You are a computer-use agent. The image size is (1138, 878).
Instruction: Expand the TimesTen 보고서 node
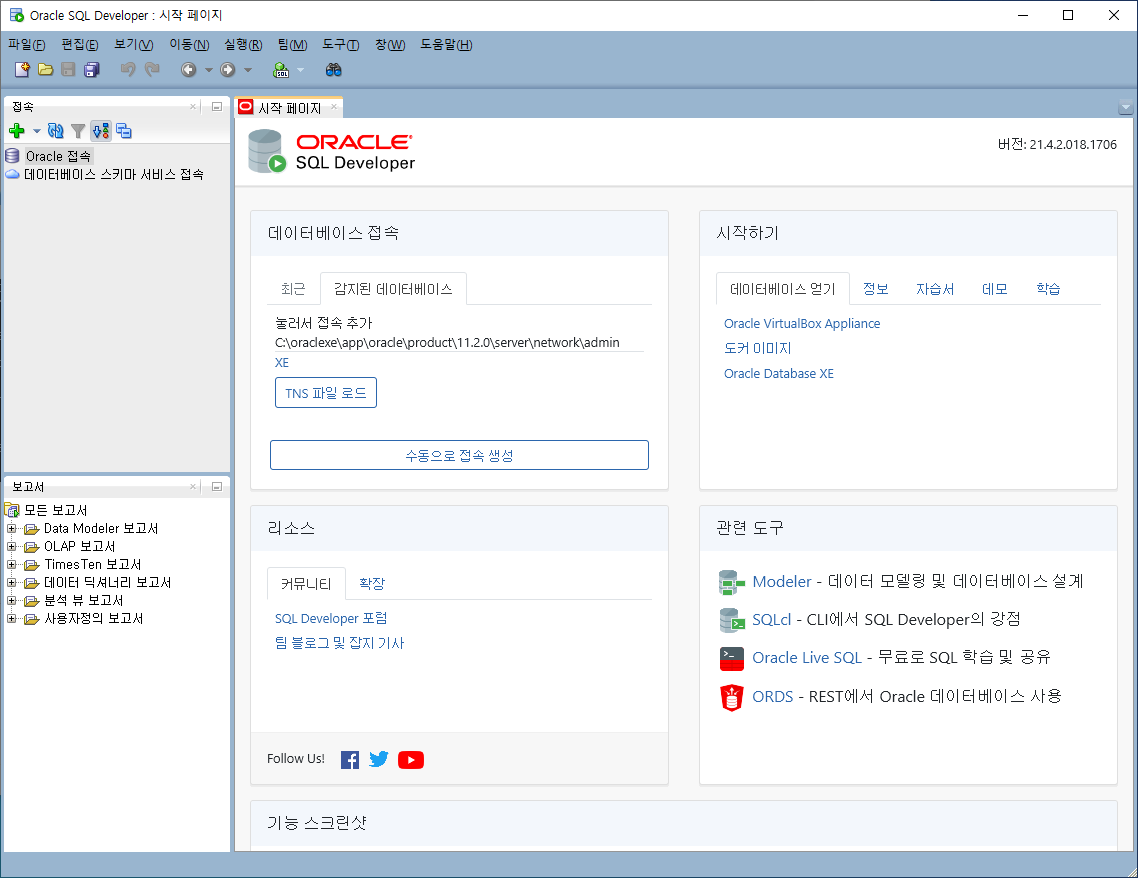click(12, 565)
